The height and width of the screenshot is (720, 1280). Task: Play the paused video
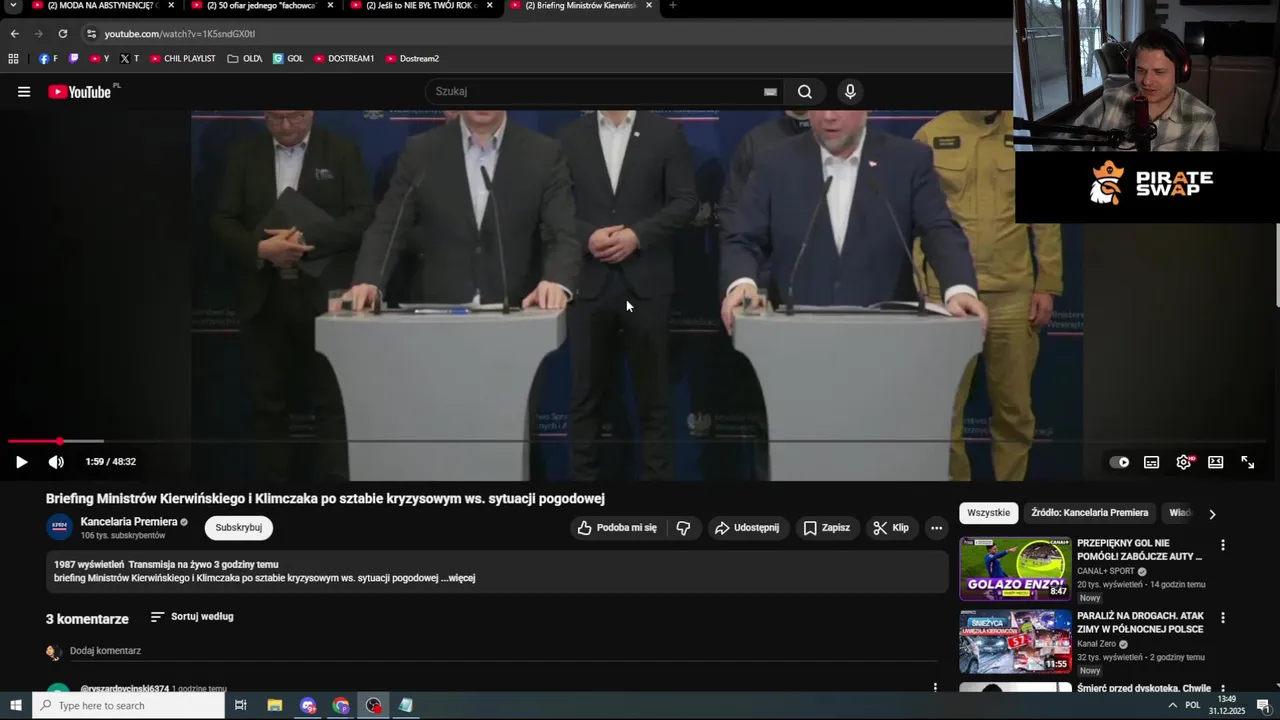point(21,462)
